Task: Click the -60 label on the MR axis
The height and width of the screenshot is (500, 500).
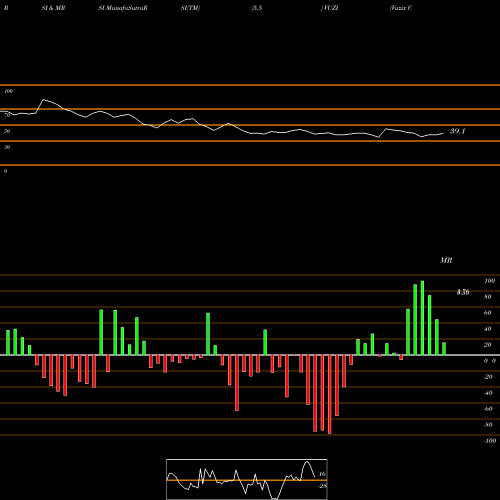Action: (x=488, y=409)
